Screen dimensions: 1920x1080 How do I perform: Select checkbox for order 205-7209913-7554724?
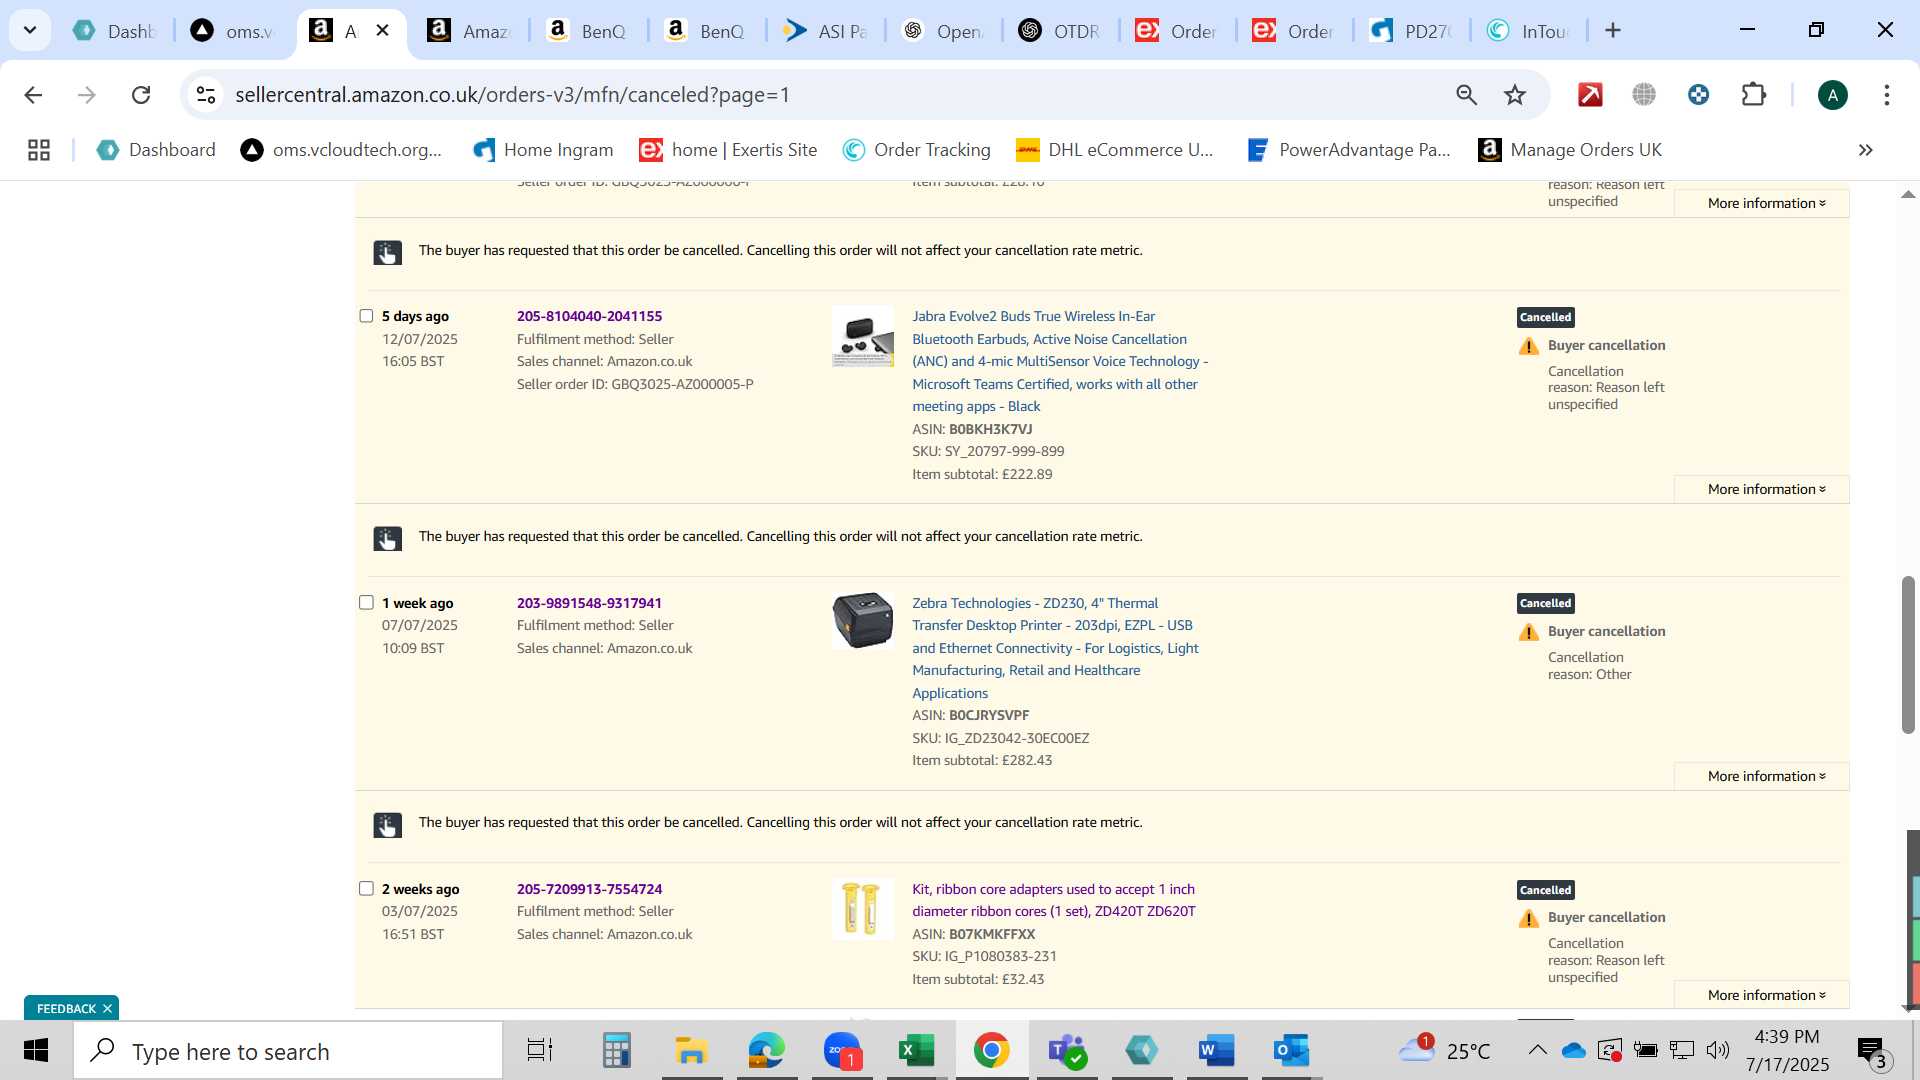point(366,889)
